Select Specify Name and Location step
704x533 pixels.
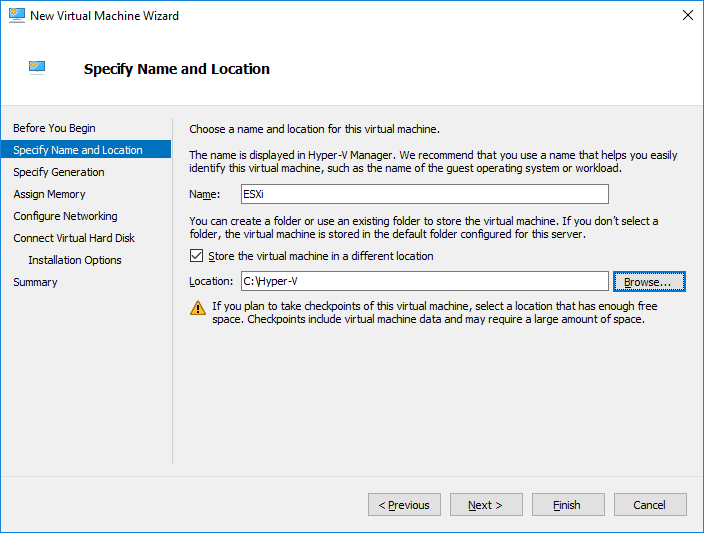coord(86,150)
